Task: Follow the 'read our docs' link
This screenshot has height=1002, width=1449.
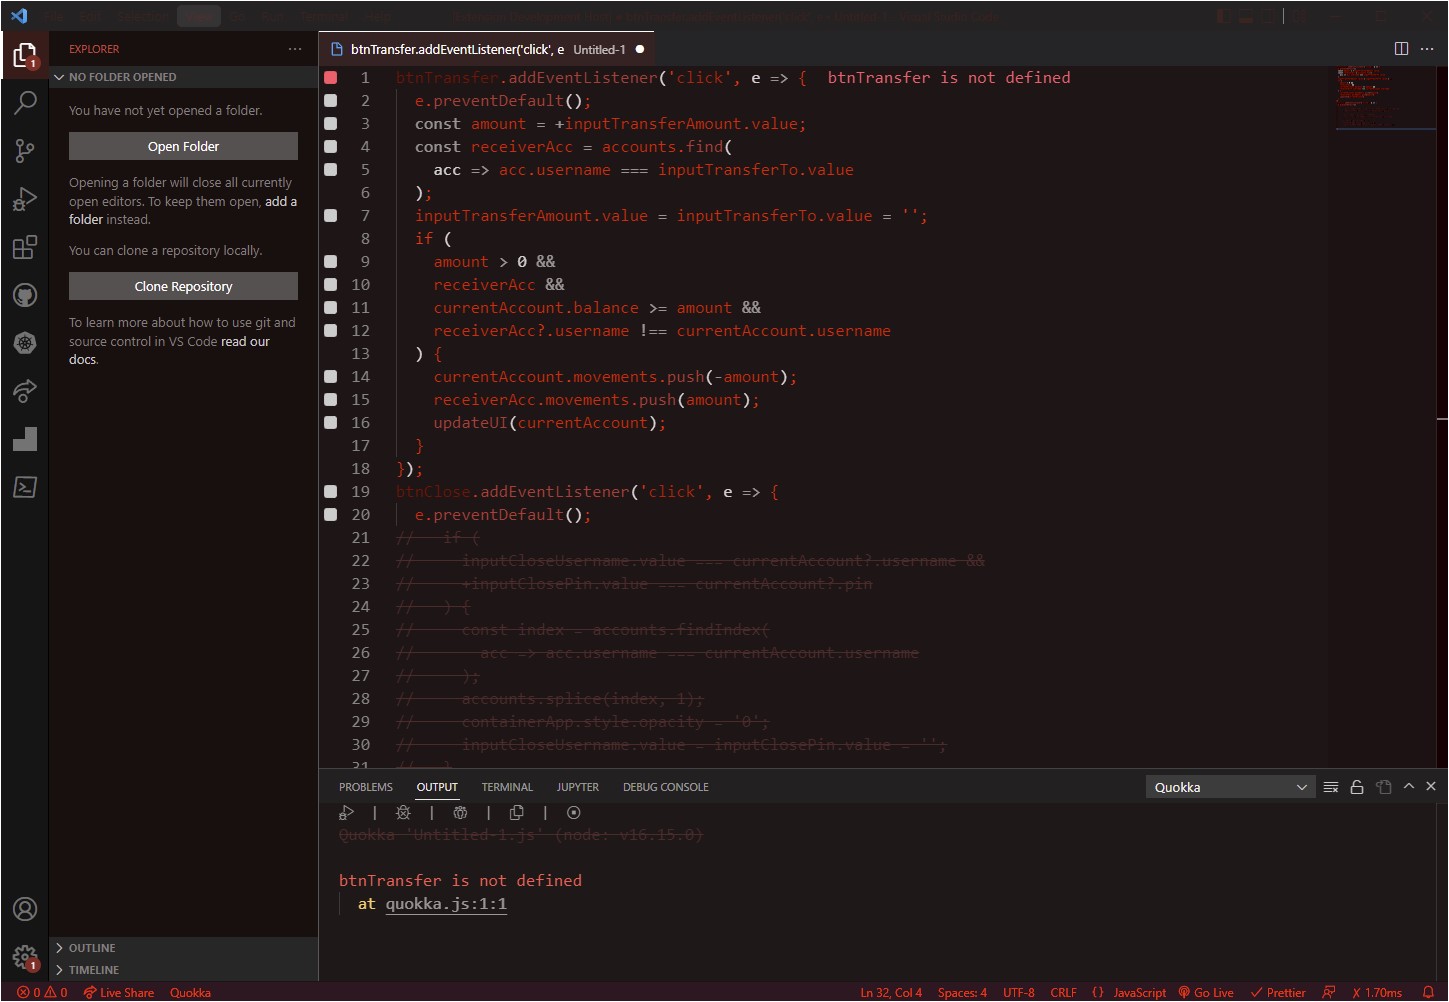Action: [169, 350]
